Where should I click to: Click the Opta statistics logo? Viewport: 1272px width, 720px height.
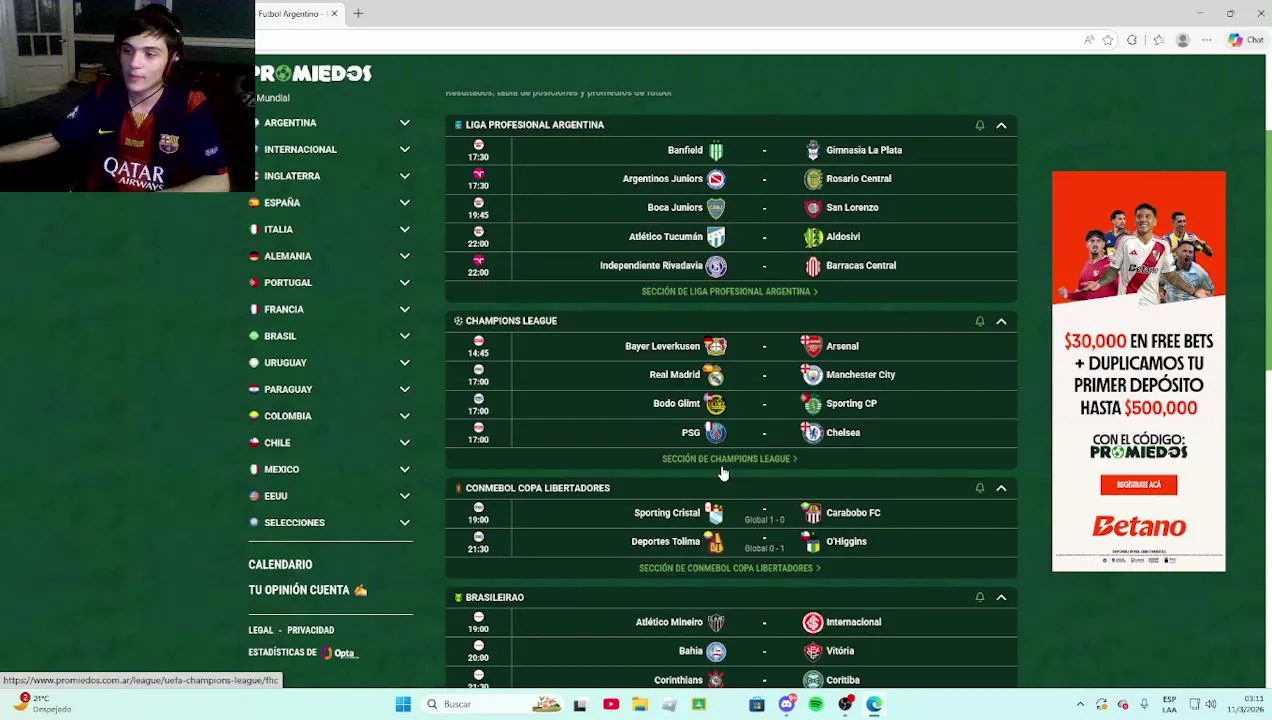click(339, 653)
